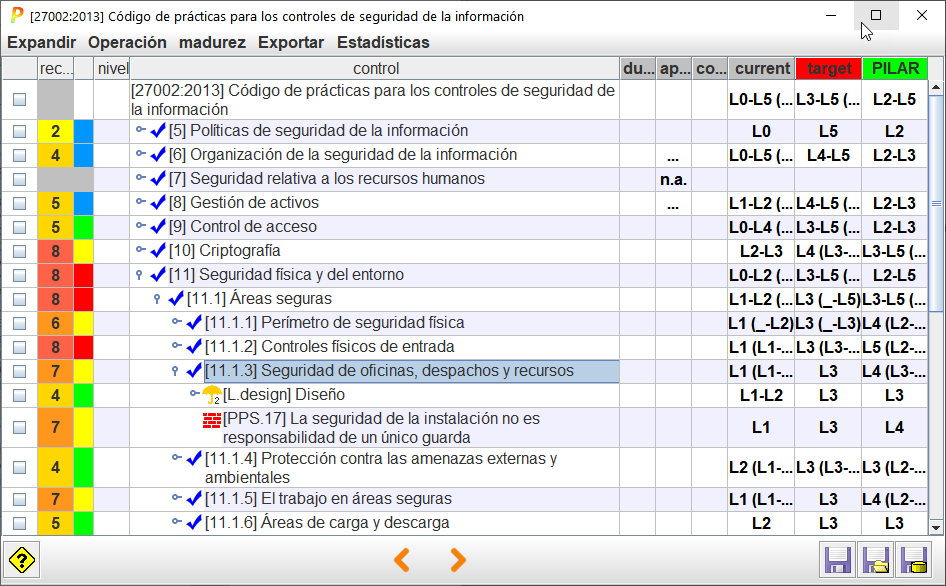This screenshot has height=586, width=946.
Task: Click the orange right arrow icon
Action: coord(457,560)
